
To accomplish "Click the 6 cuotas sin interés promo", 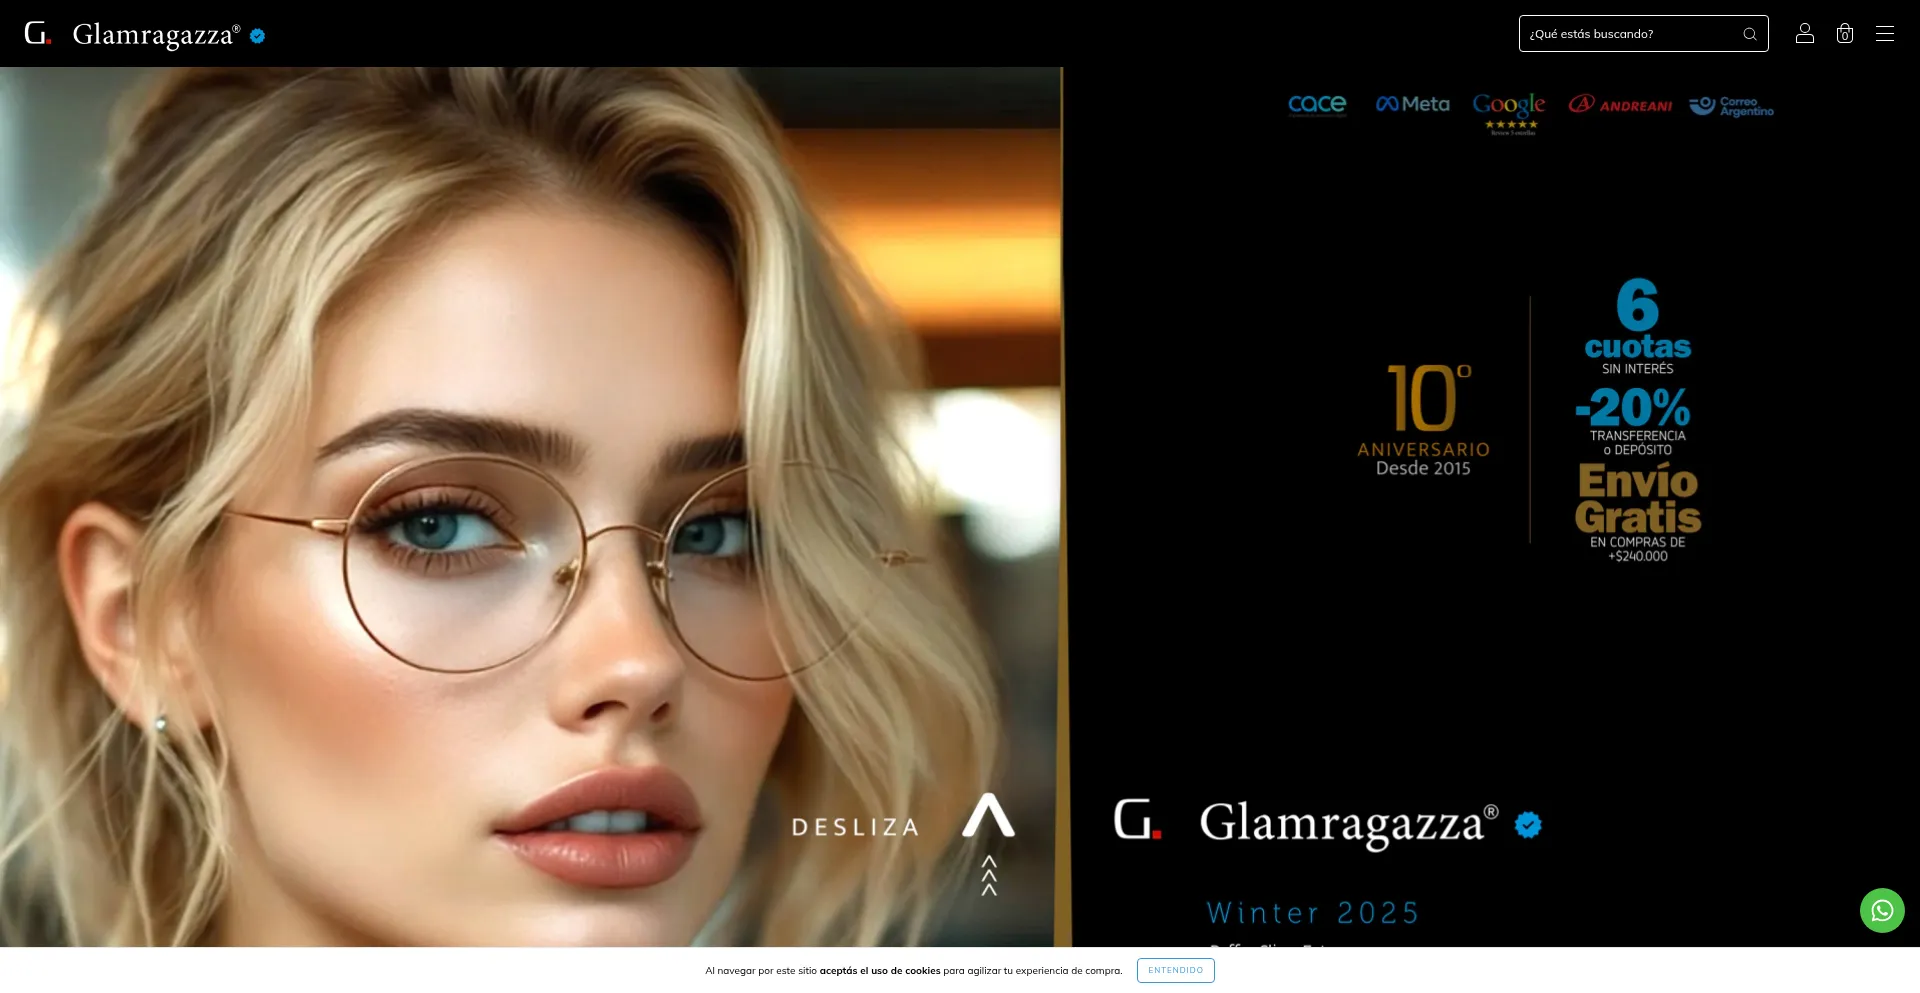I will coord(1637,327).
